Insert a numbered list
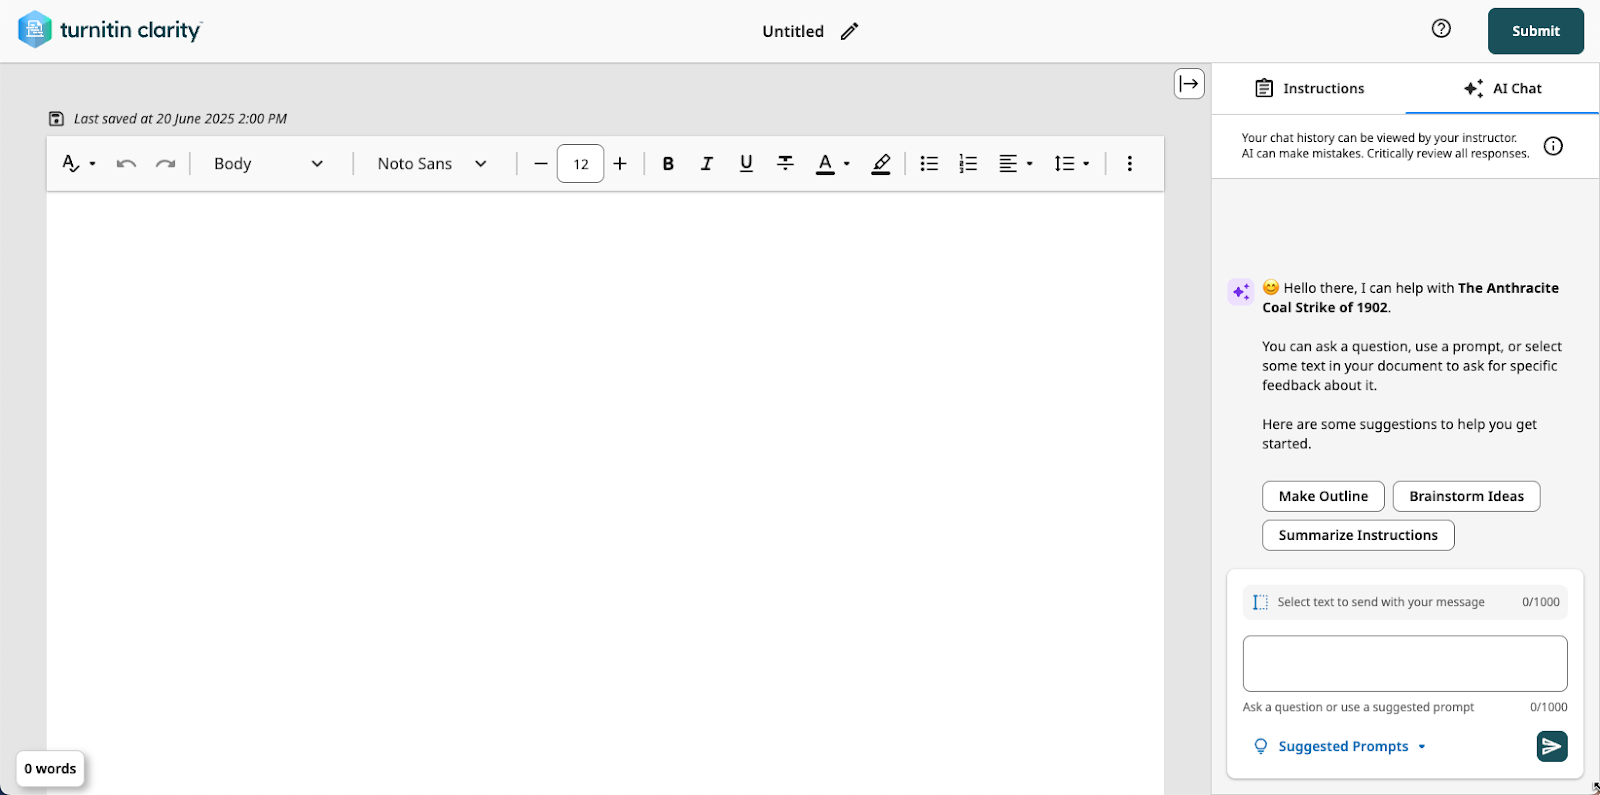 [x=968, y=164]
